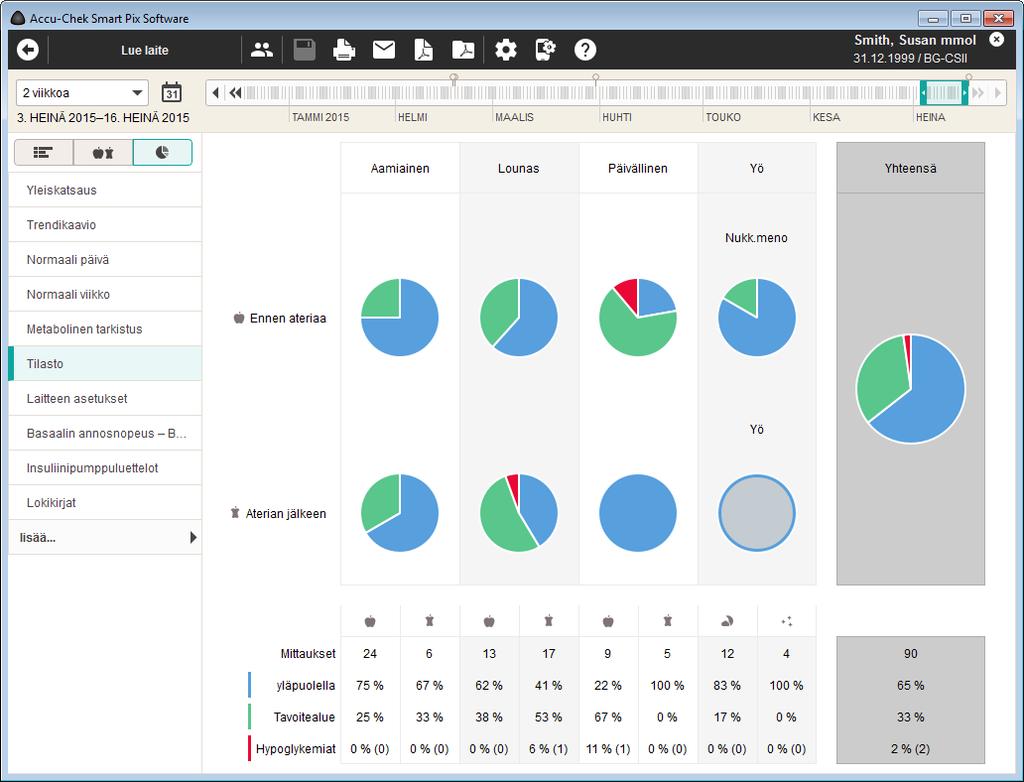Click the Aterian jälkeen row label

click(285, 513)
